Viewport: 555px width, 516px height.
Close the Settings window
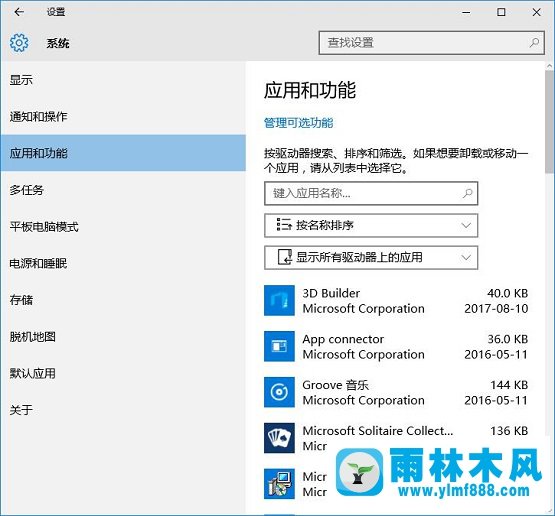pyautogui.click(x=536, y=12)
